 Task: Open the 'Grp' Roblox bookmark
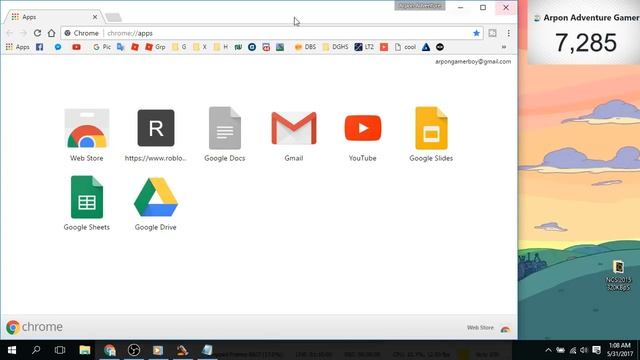point(156,47)
